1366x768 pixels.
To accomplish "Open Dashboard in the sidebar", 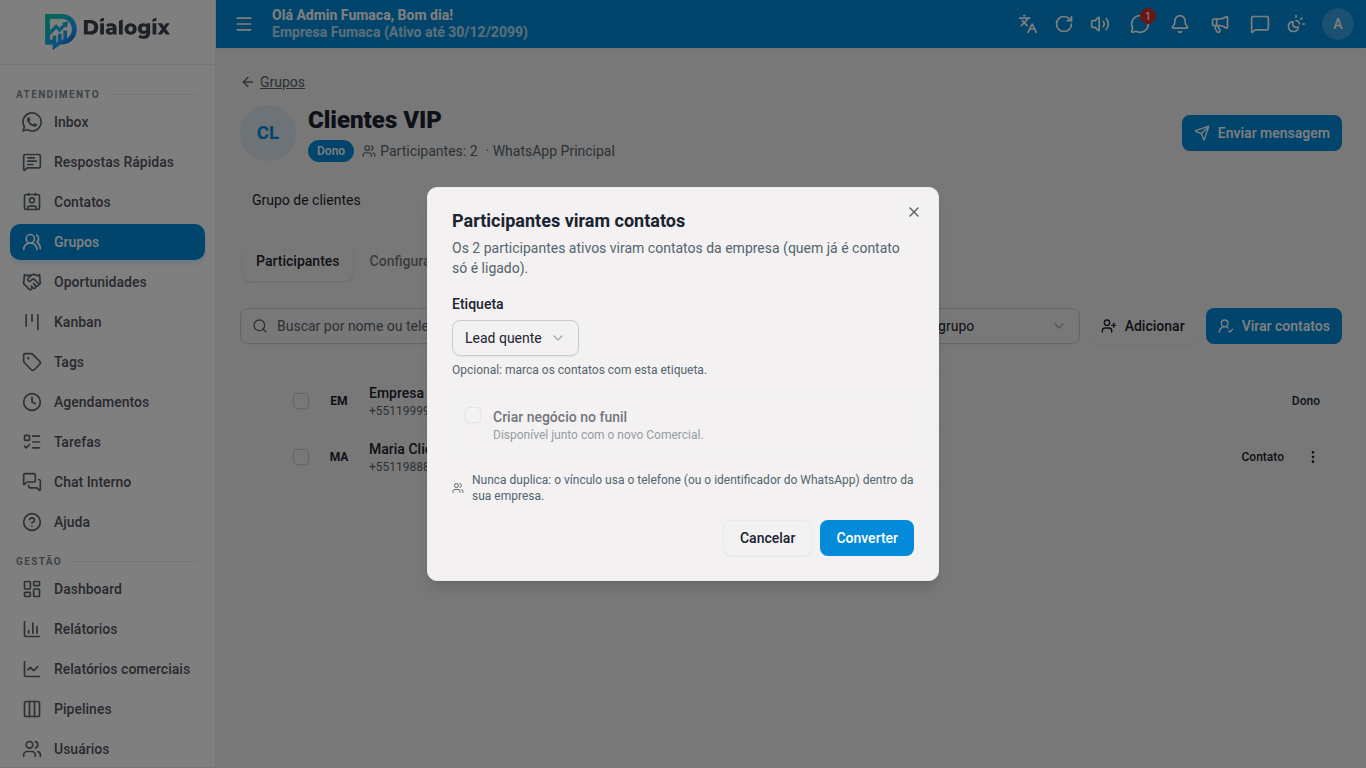I will [x=107, y=589].
